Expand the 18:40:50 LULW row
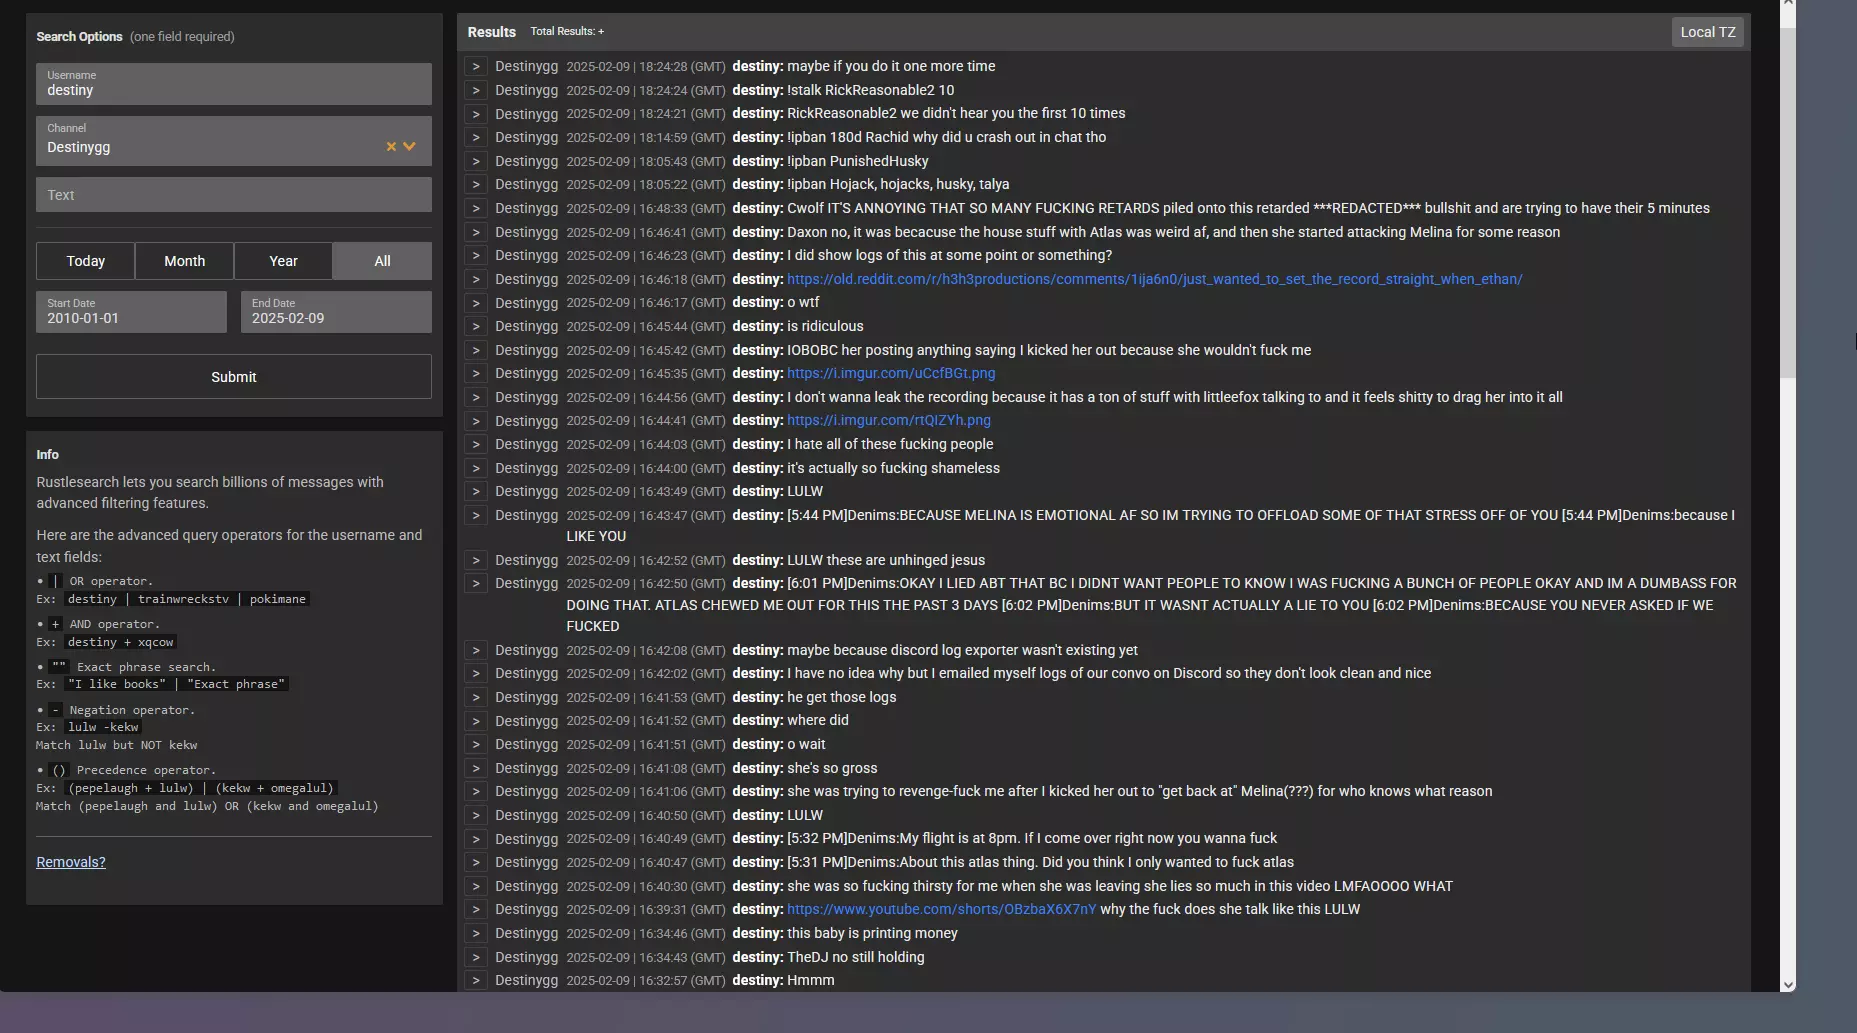Image resolution: width=1857 pixels, height=1033 pixels. 476,815
